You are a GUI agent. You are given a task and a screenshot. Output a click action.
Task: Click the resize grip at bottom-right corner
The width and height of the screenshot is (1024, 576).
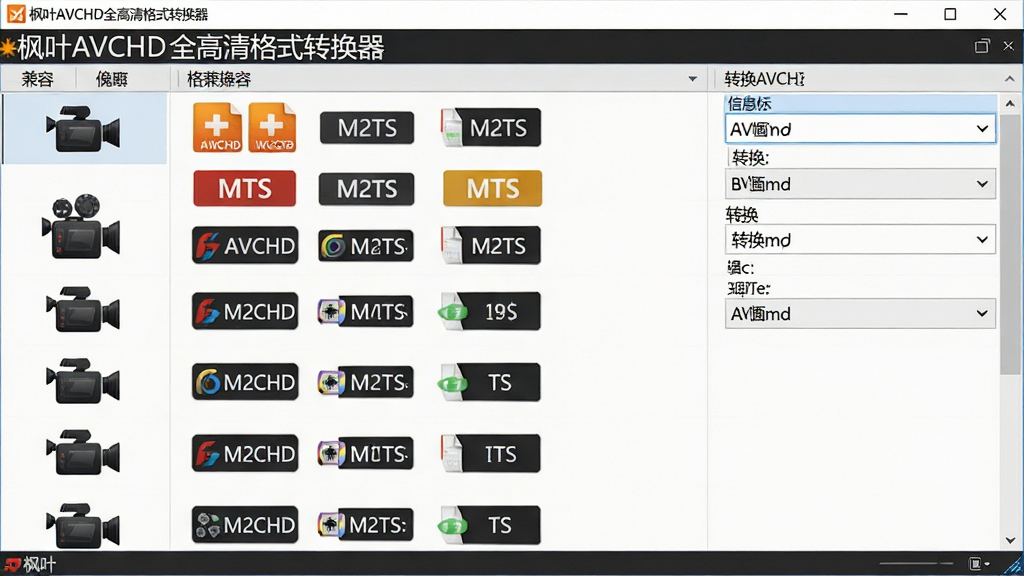[1014, 566]
